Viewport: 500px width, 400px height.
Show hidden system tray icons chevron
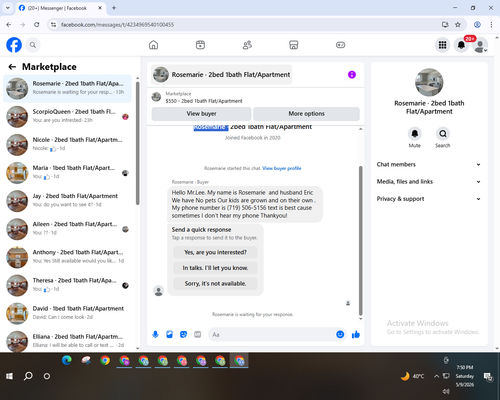436,376
